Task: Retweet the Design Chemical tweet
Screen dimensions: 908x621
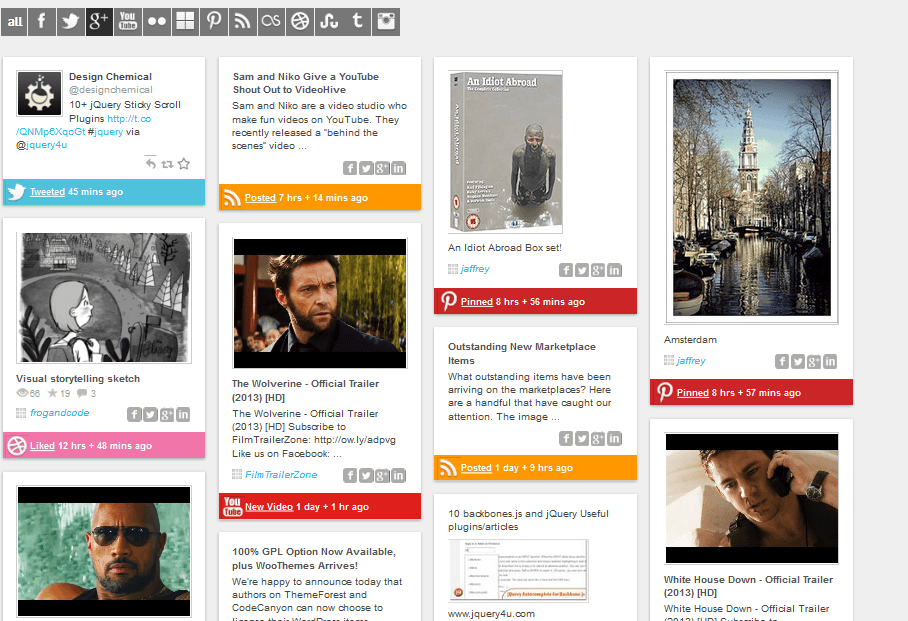Action: pos(167,164)
